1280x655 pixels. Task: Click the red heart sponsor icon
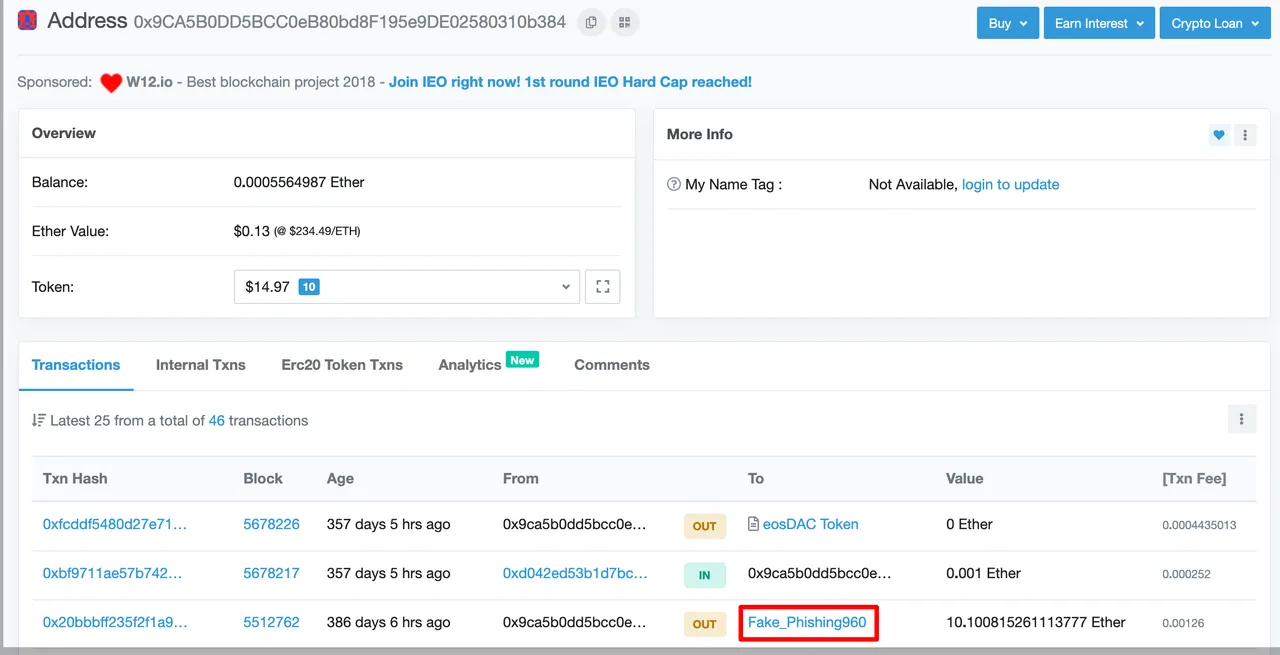(110, 83)
